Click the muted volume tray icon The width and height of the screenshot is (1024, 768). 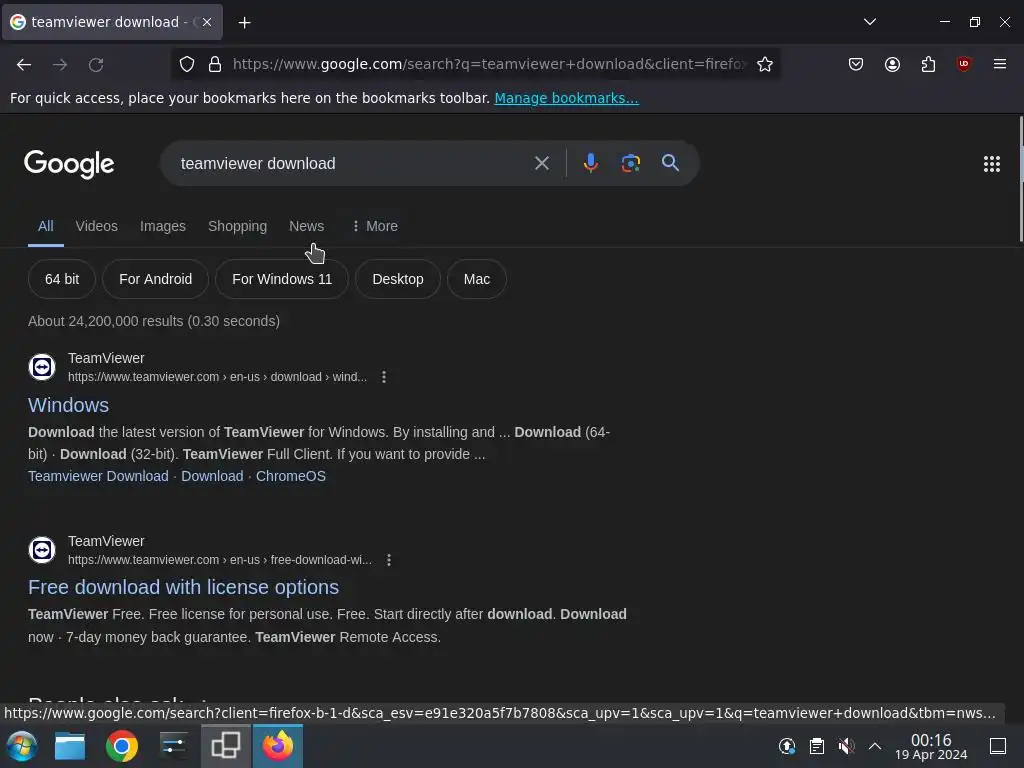pyautogui.click(x=846, y=746)
